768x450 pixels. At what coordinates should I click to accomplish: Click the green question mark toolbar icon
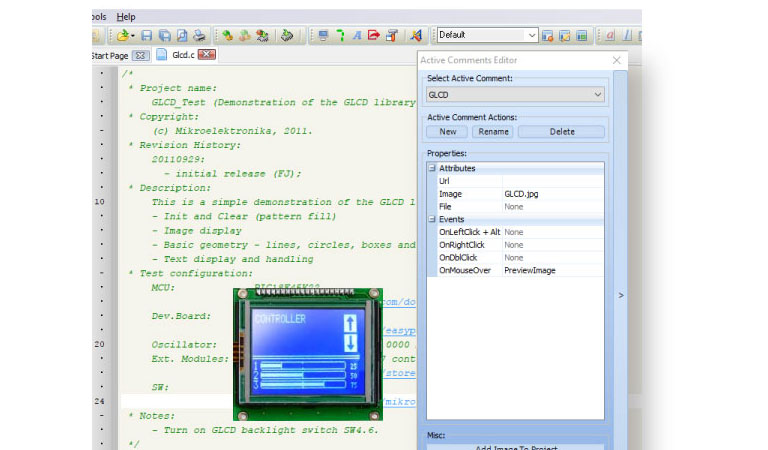coord(340,36)
